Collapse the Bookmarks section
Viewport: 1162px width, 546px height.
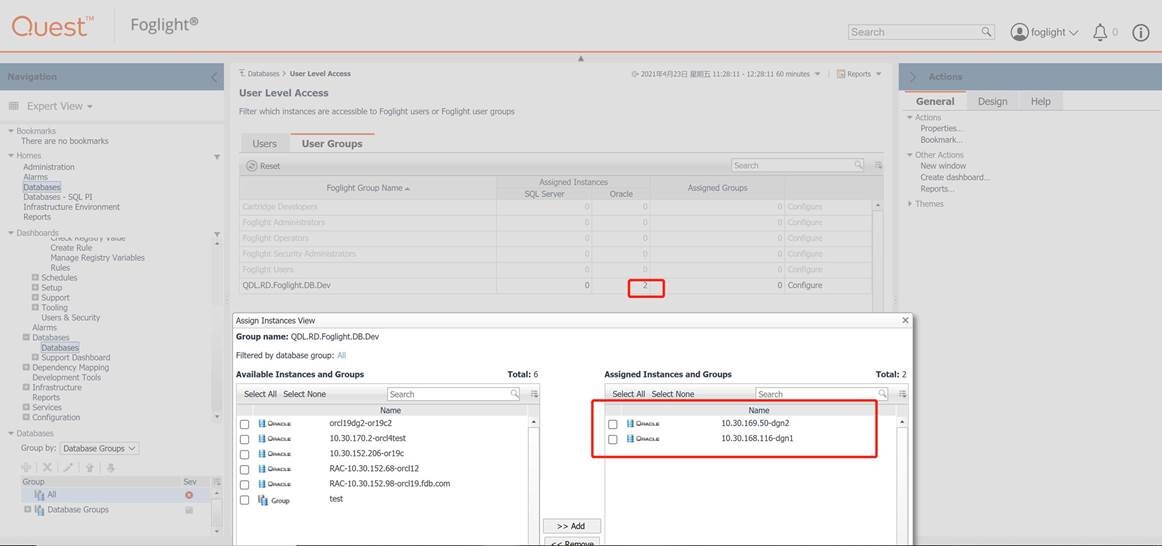11,131
